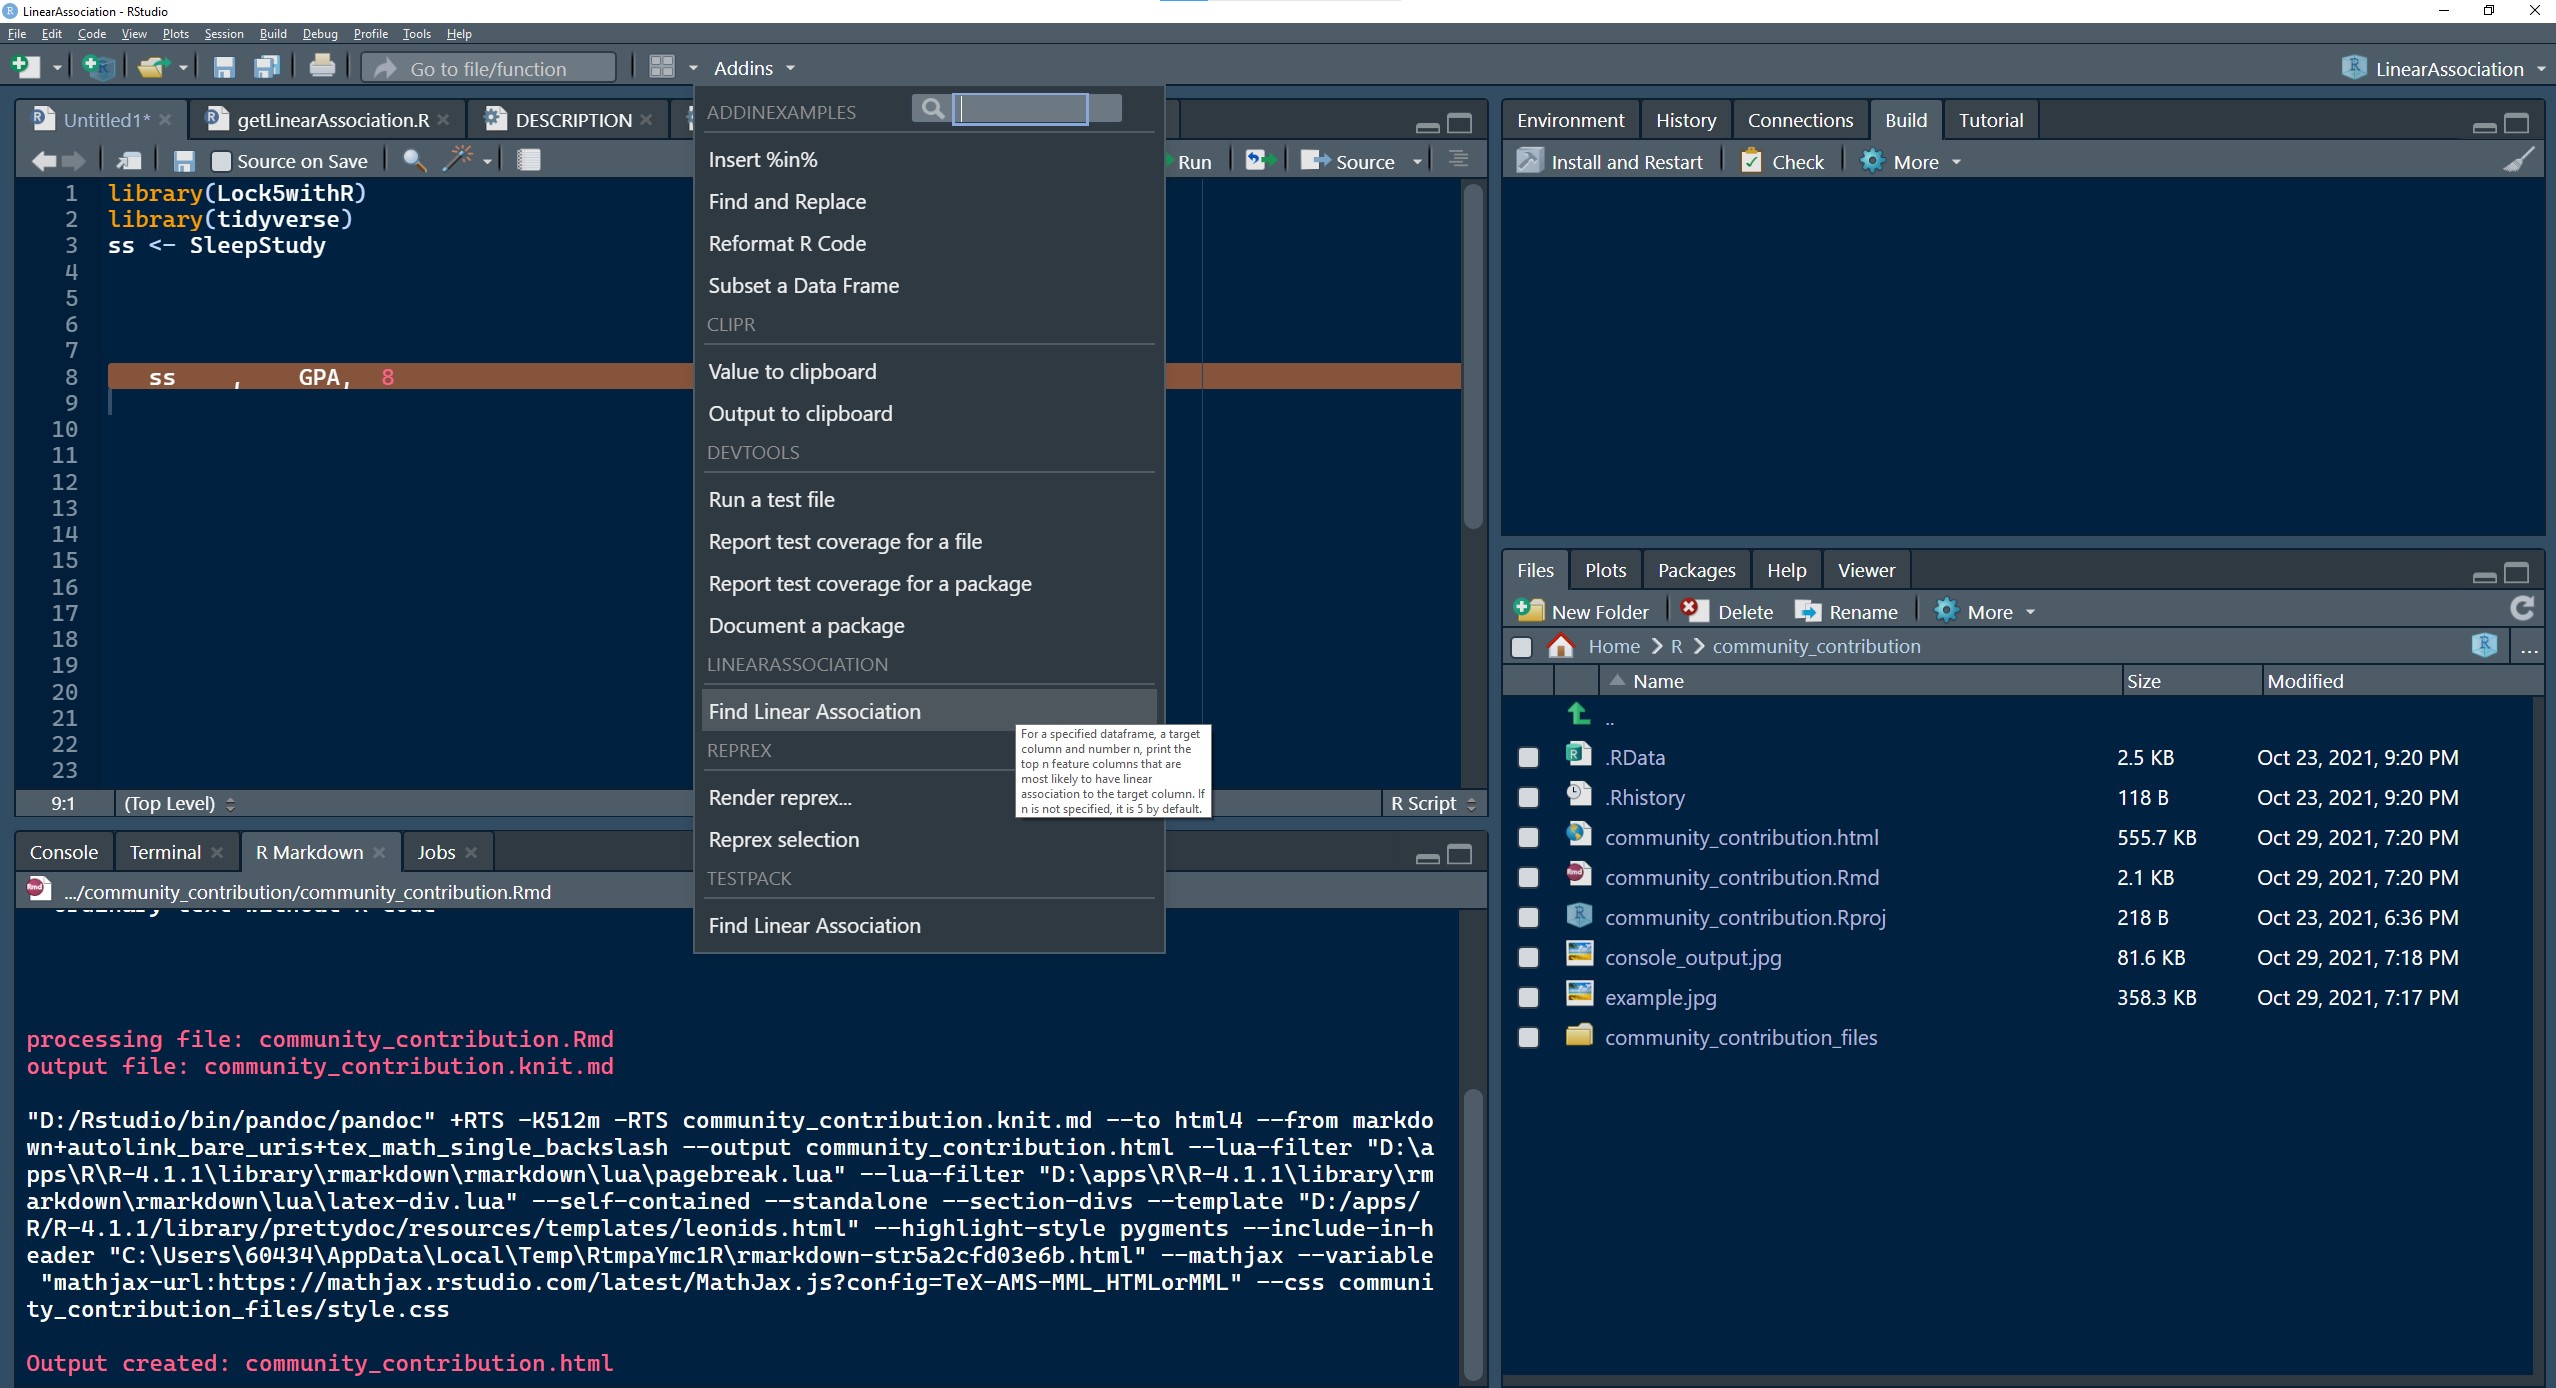This screenshot has height=1388, width=2556.
Task: Click the Code tools magic wand icon
Action: 458,159
